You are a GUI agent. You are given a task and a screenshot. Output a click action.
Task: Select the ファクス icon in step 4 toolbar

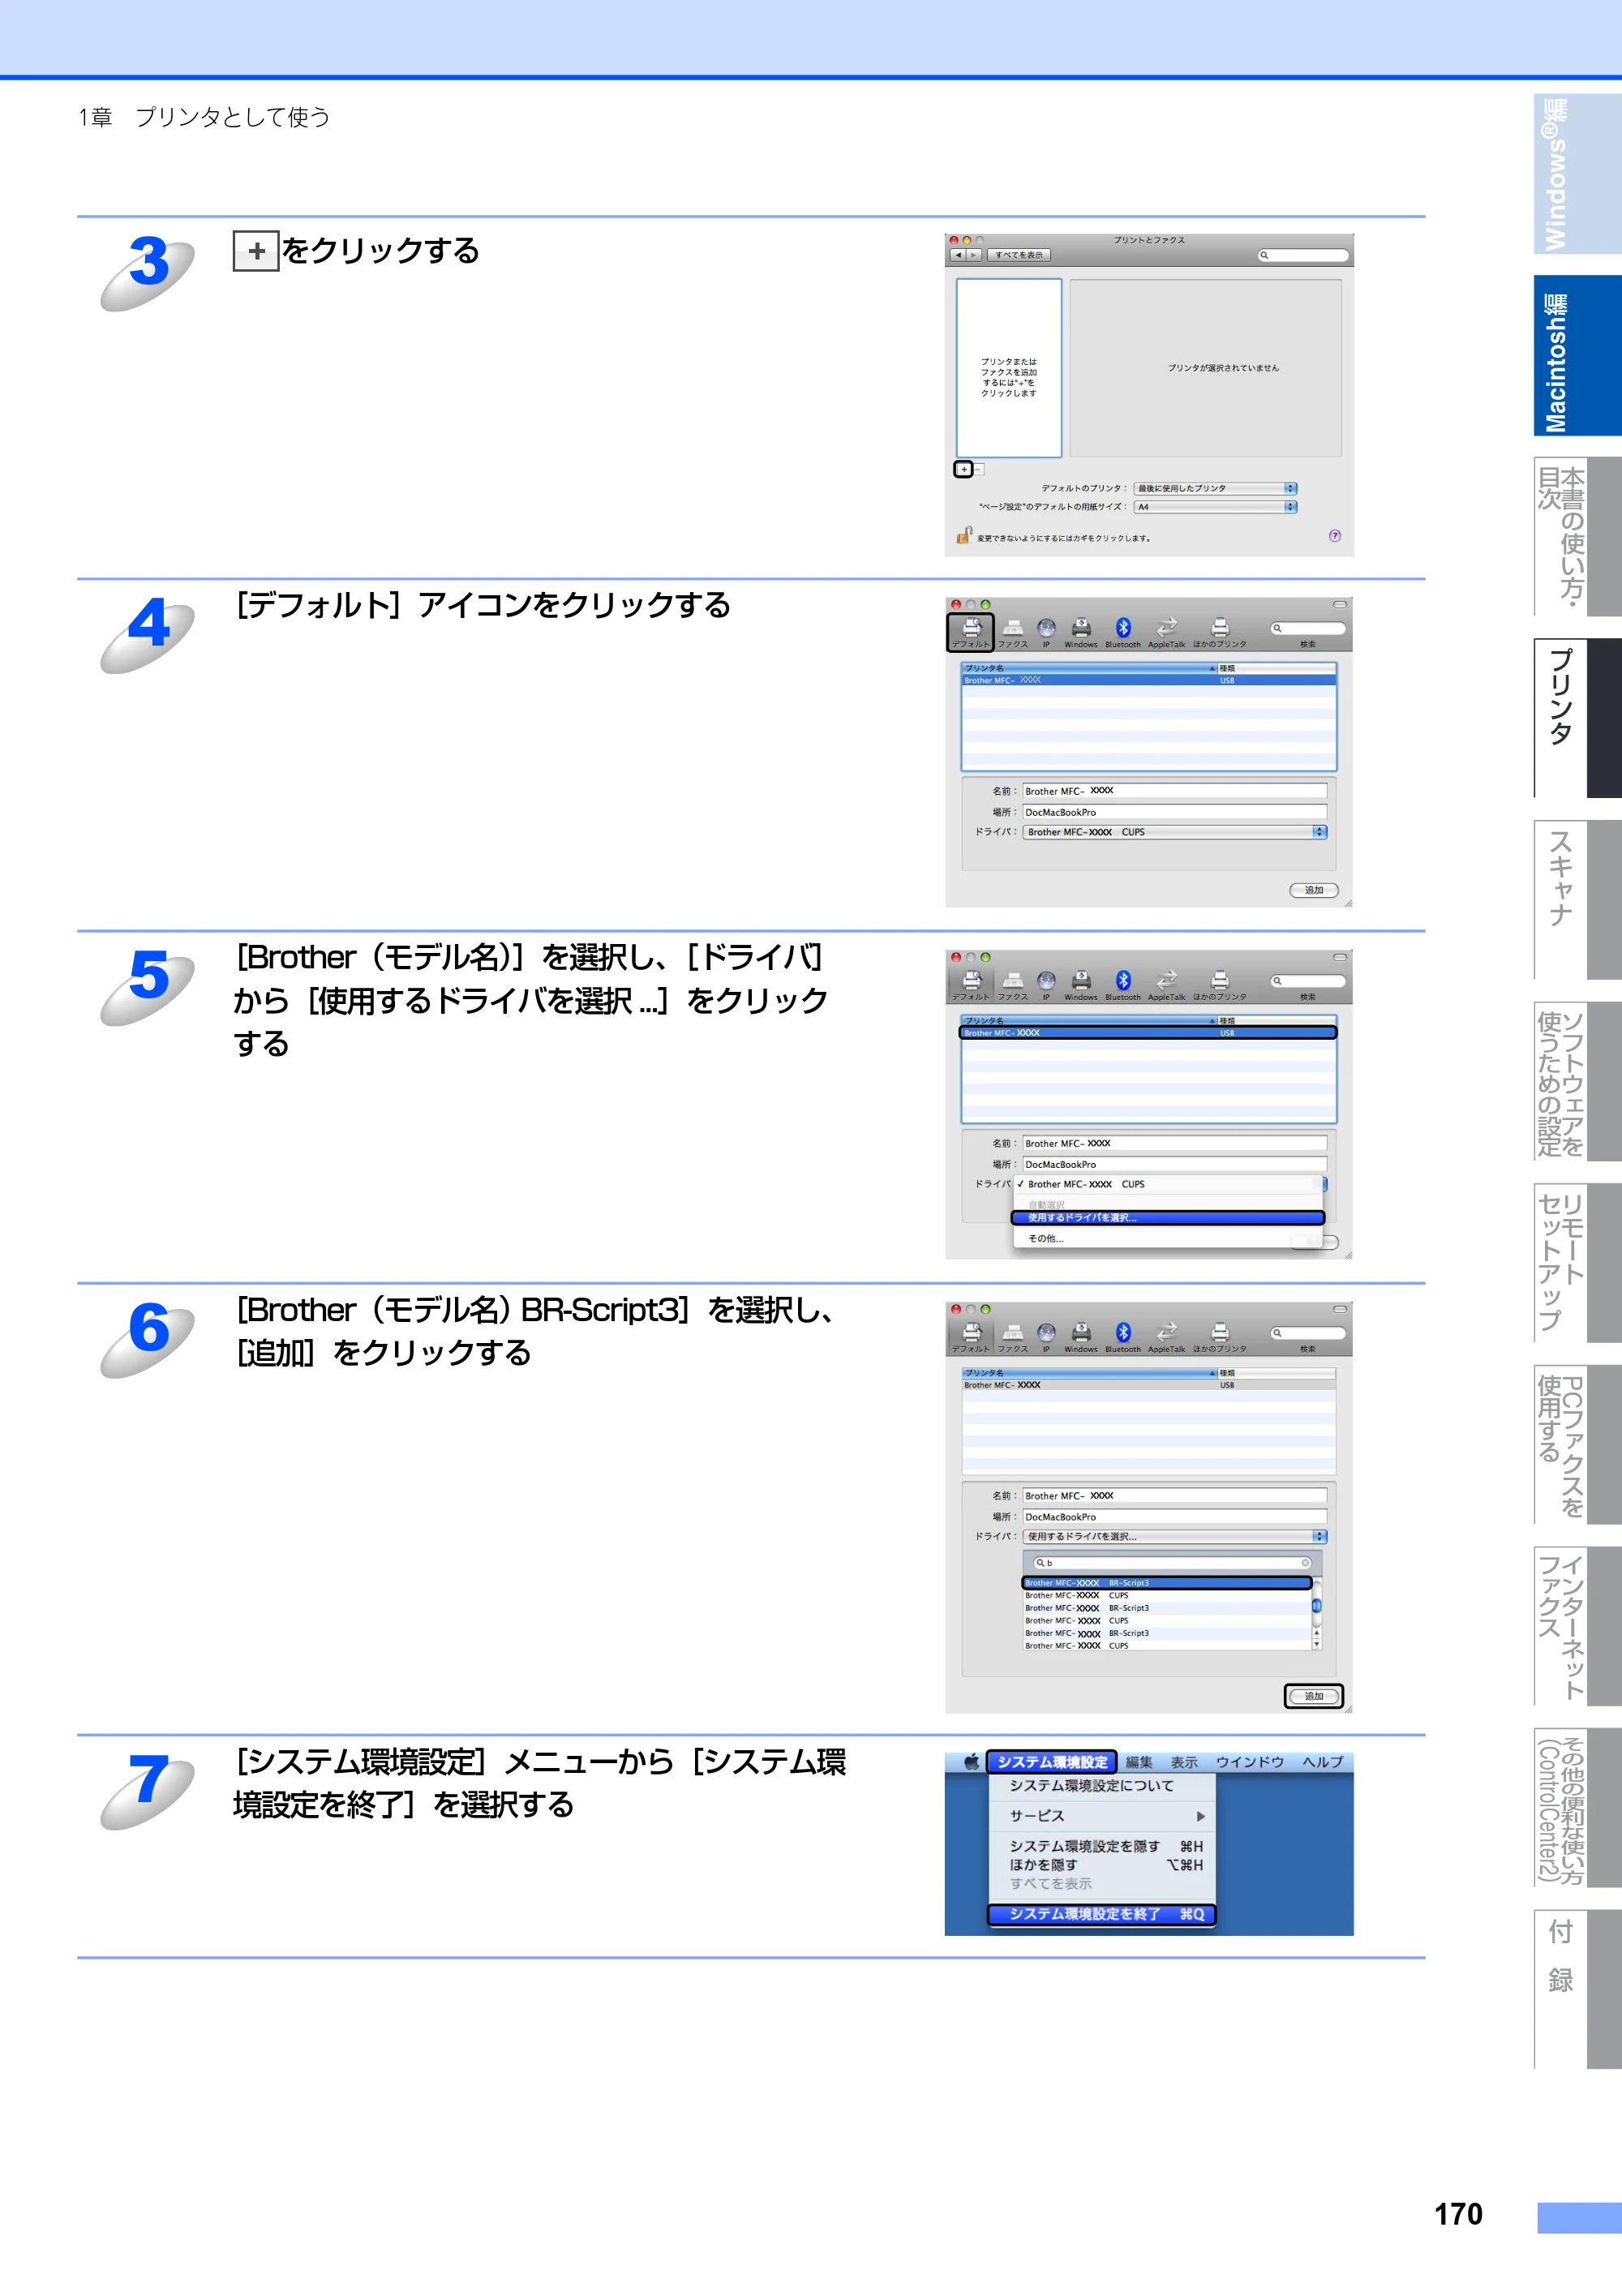pyautogui.click(x=1013, y=632)
